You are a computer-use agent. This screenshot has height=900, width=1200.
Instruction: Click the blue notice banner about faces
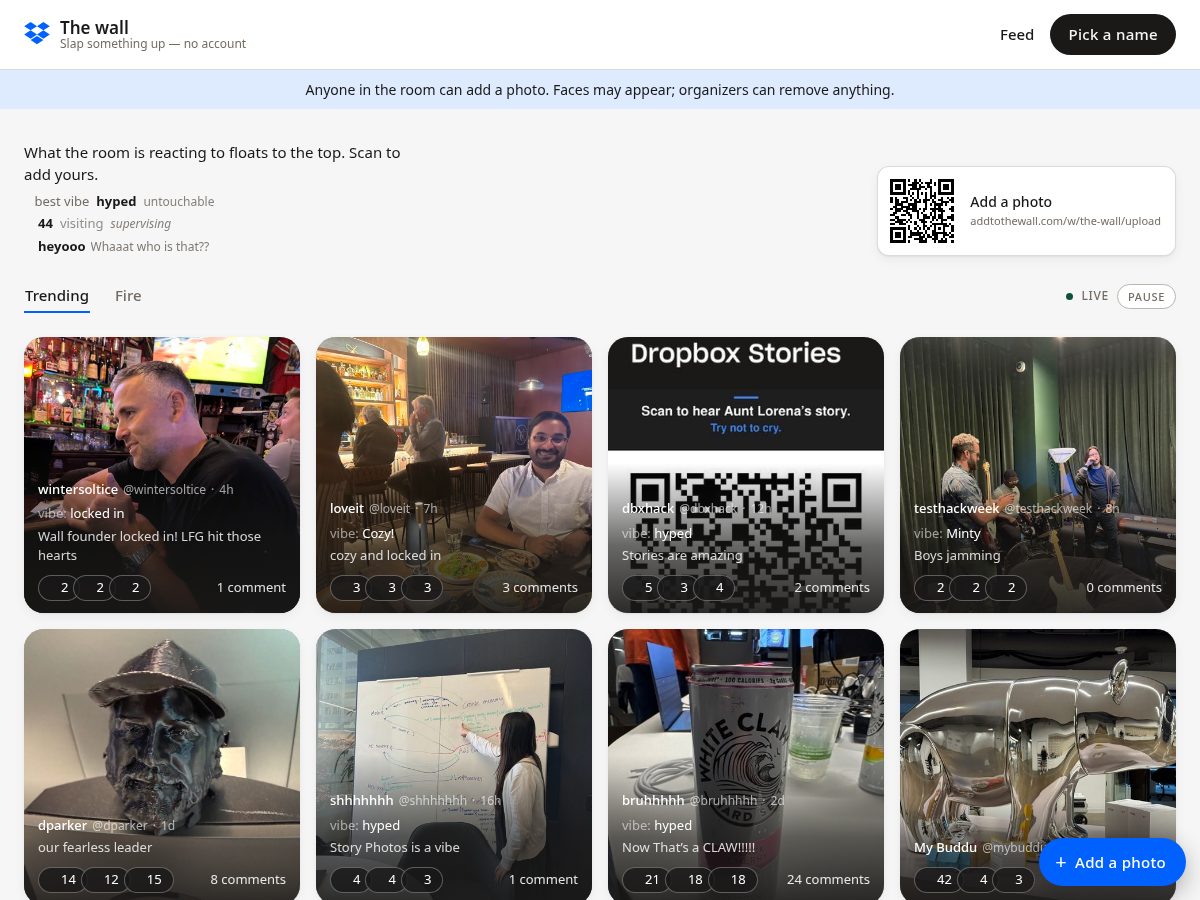pyautogui.click(x=600, y=89)
